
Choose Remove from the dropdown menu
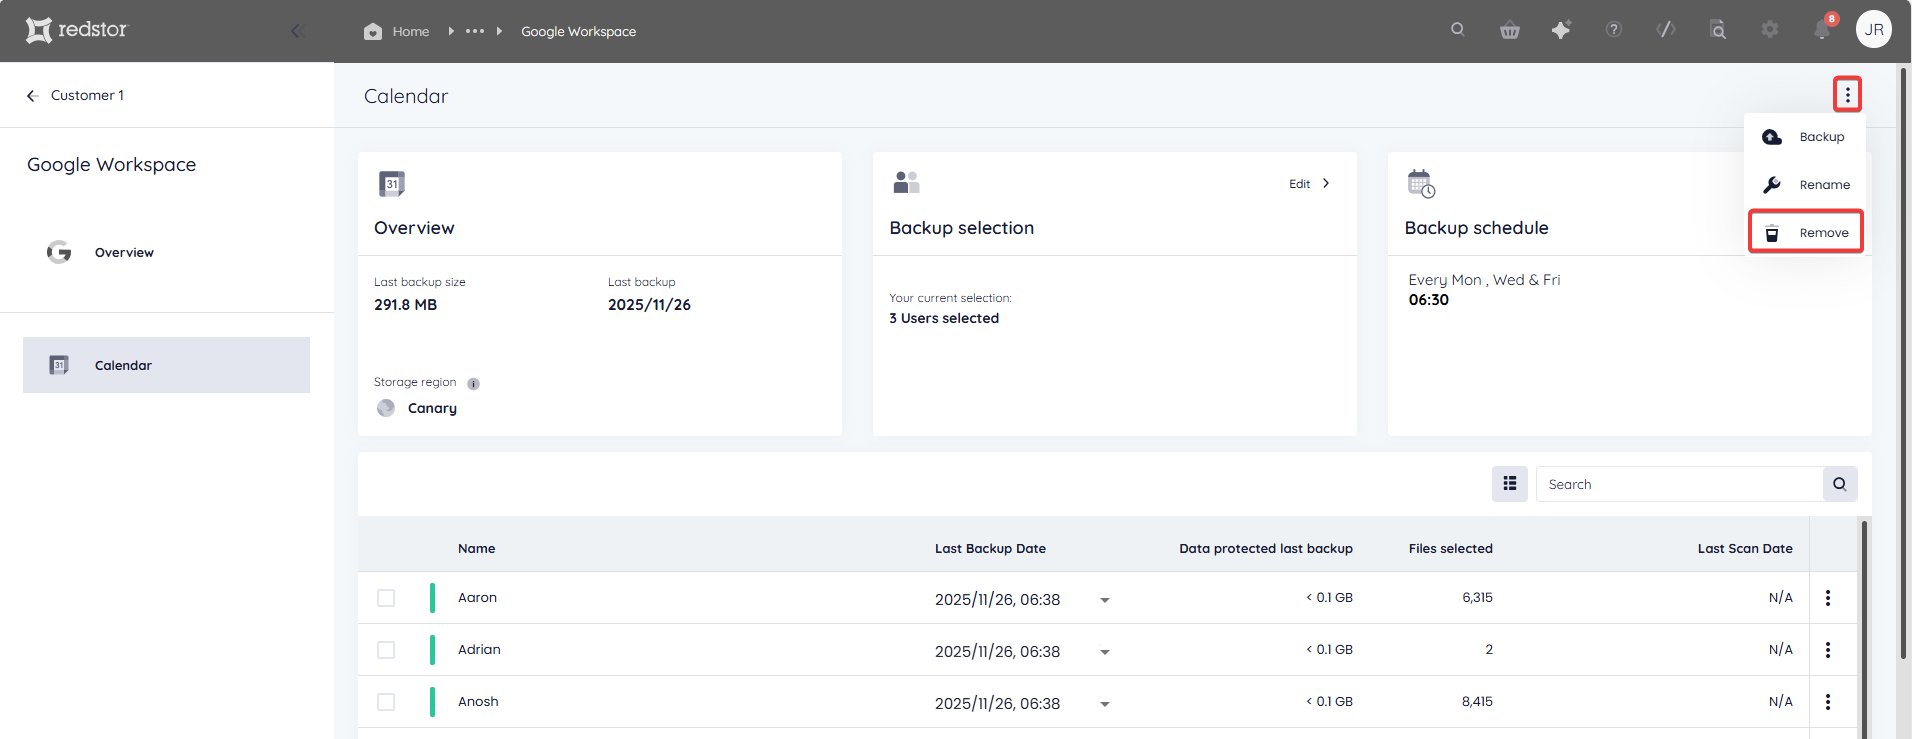pos(1806,232)
